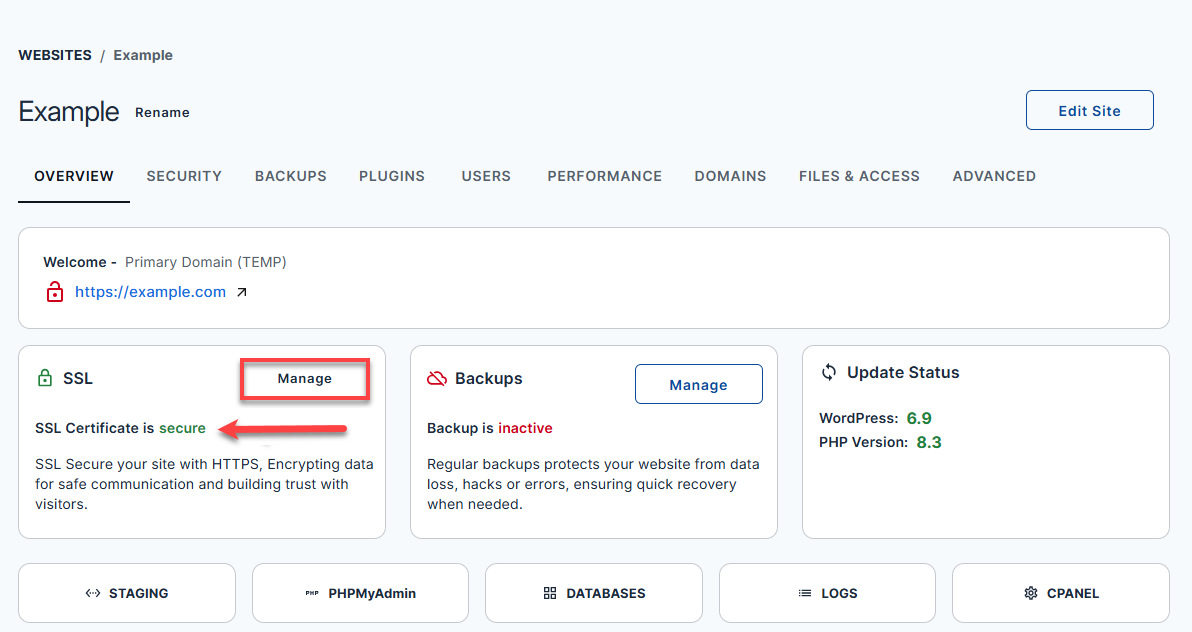Open the https://example.com link
1192x632 pixels.
point(150,292)
